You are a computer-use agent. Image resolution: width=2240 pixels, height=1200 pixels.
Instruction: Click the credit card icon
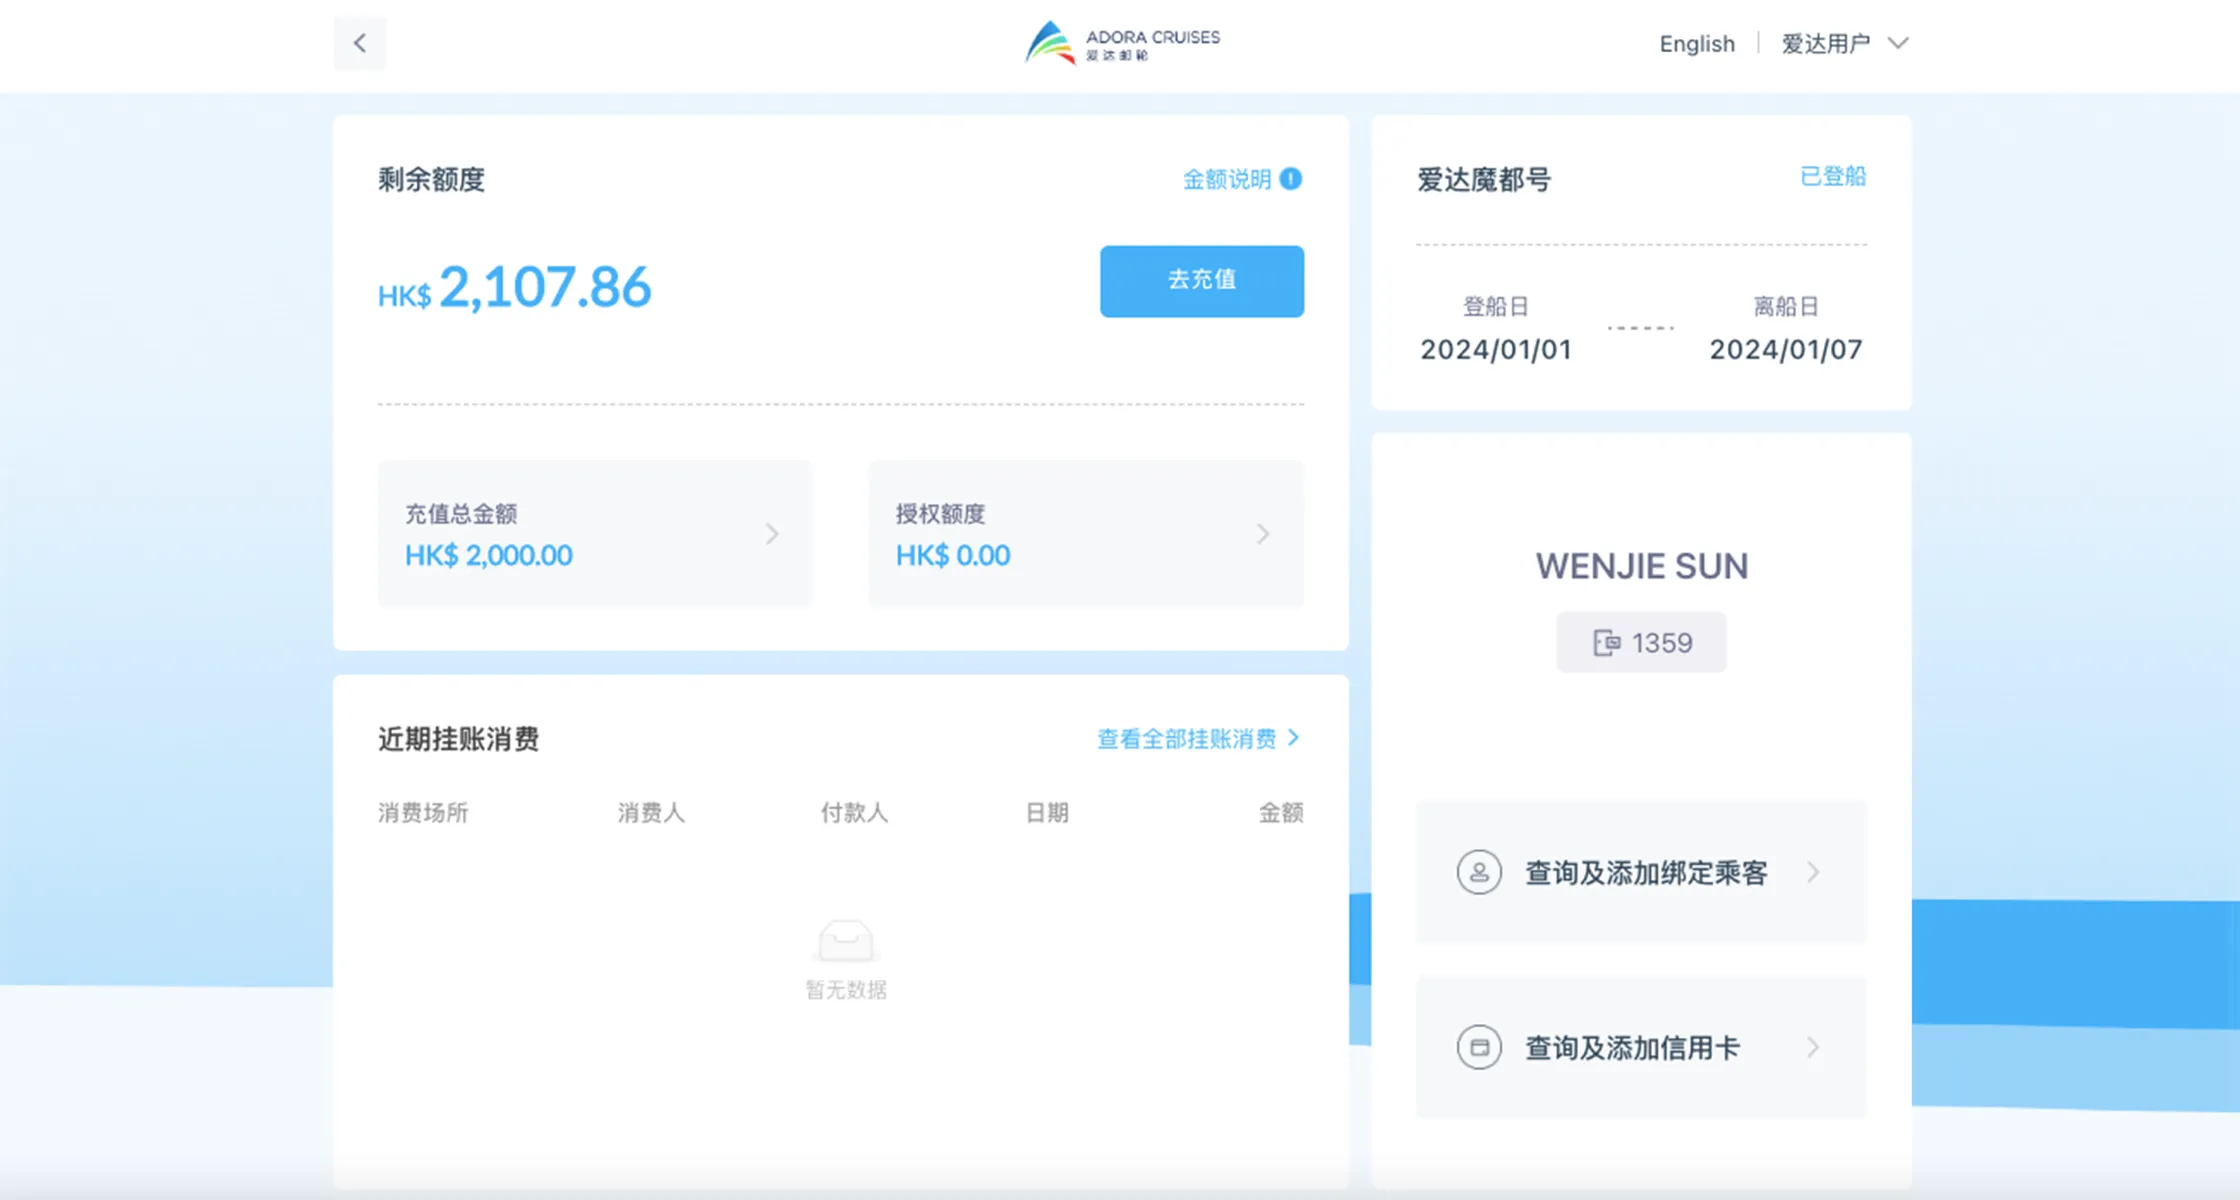pos(1479,1048)
